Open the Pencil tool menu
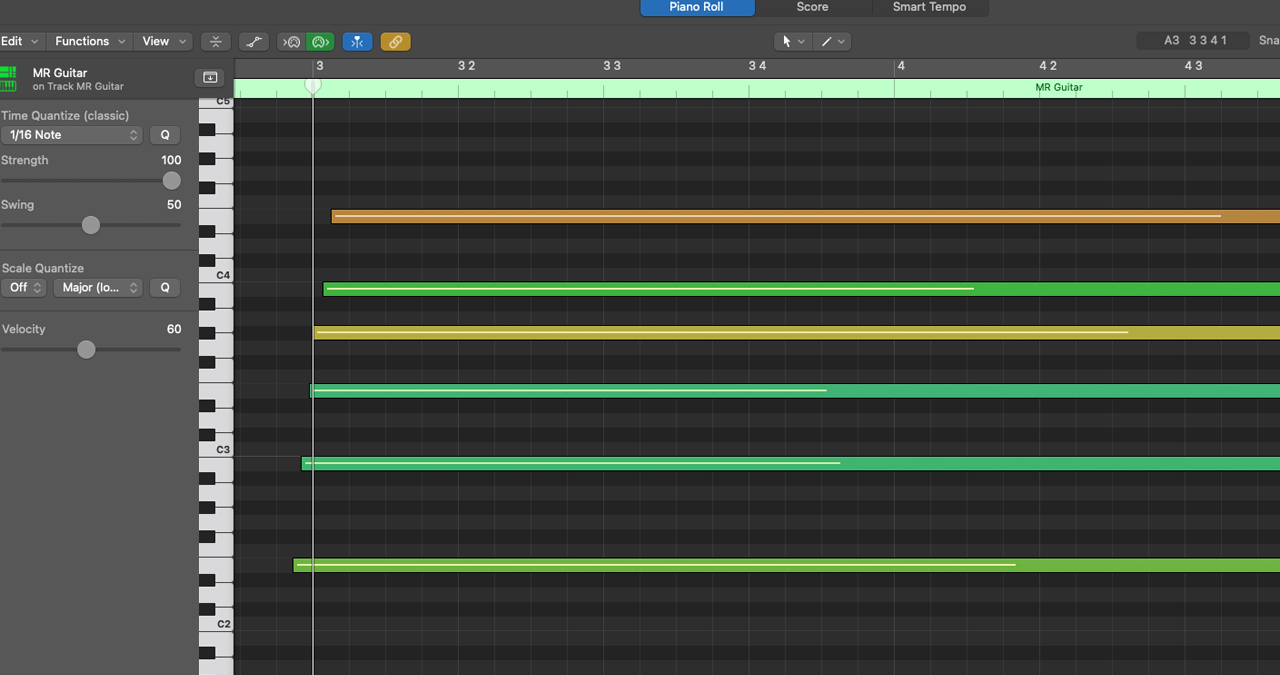 coord(831,42)
